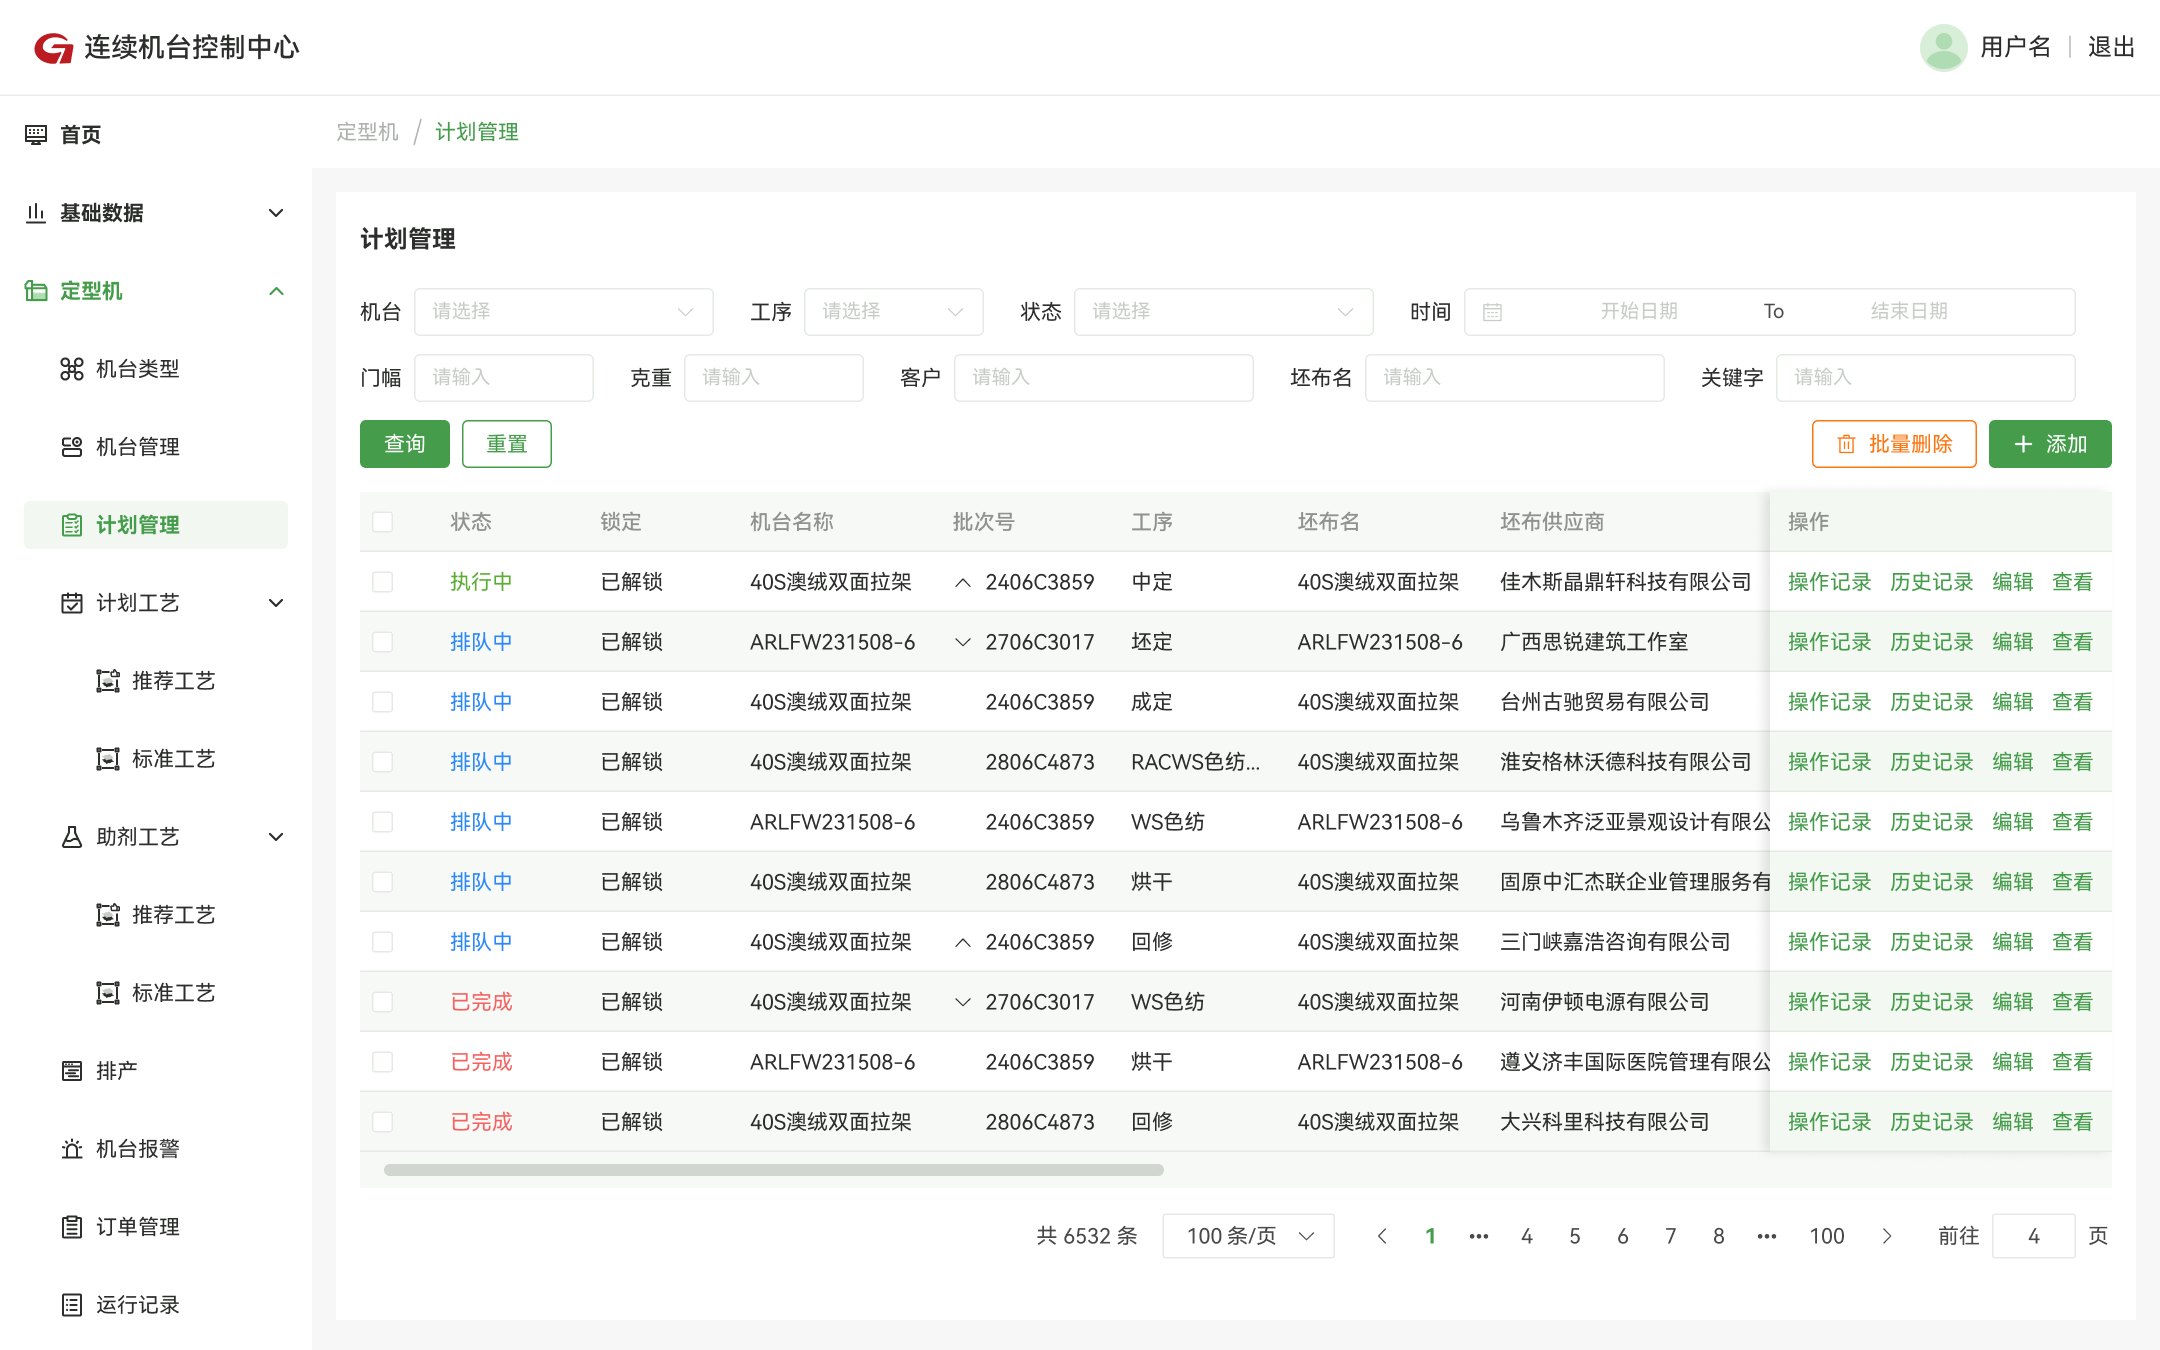
Task: Click calendar icon in the 时间 date range
Action: pyautogui.click(x=1492, y=312)
